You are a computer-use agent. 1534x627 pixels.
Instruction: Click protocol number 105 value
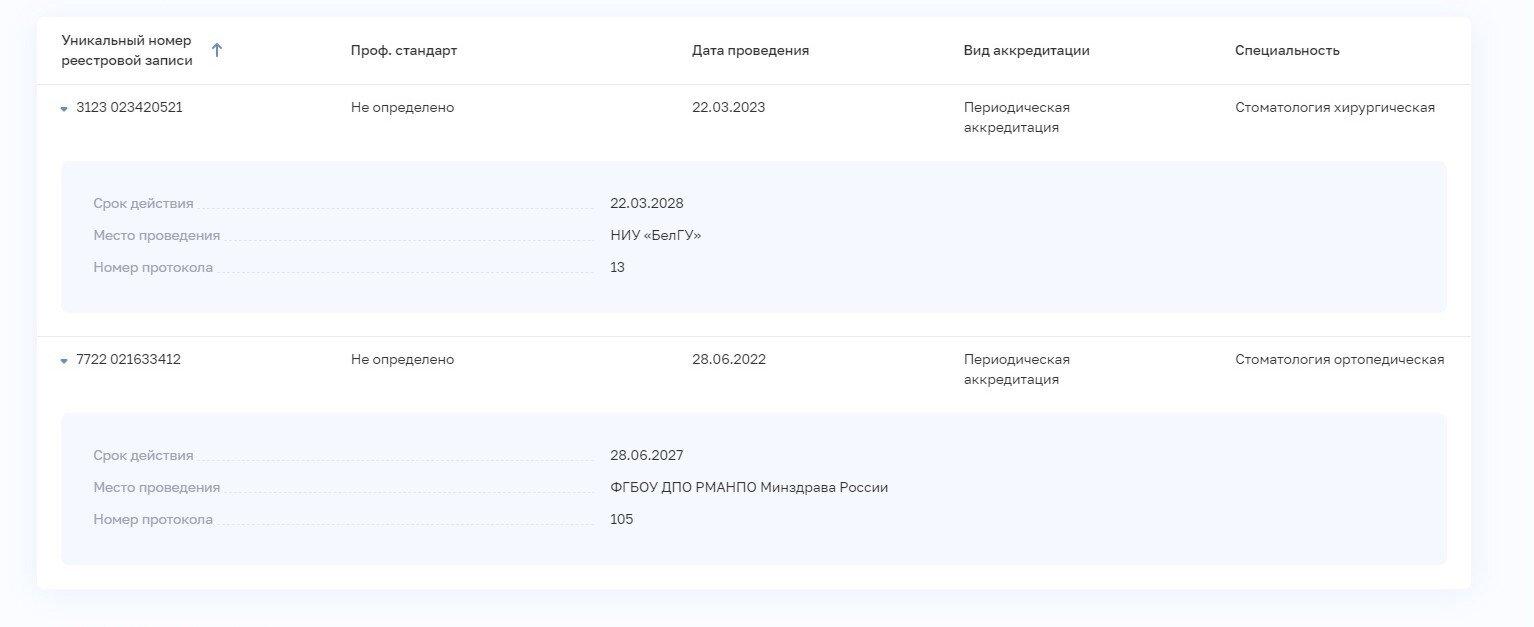[622, 519]
